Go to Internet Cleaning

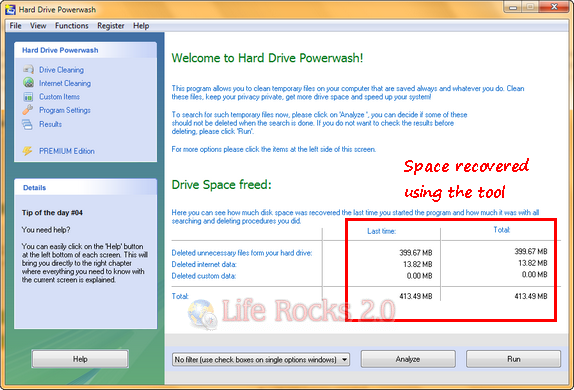pos(65,83)
